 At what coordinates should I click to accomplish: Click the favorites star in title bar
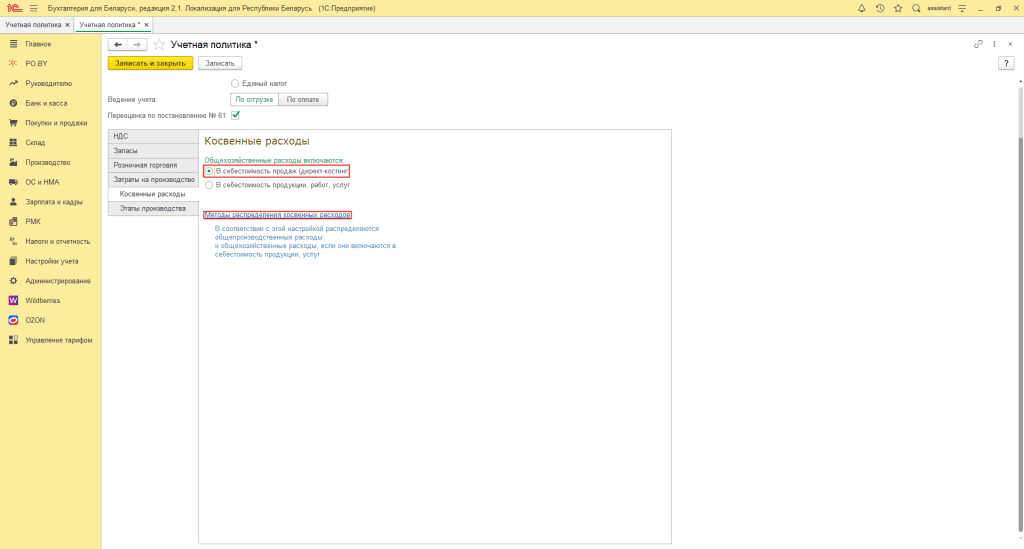[898, 8]
